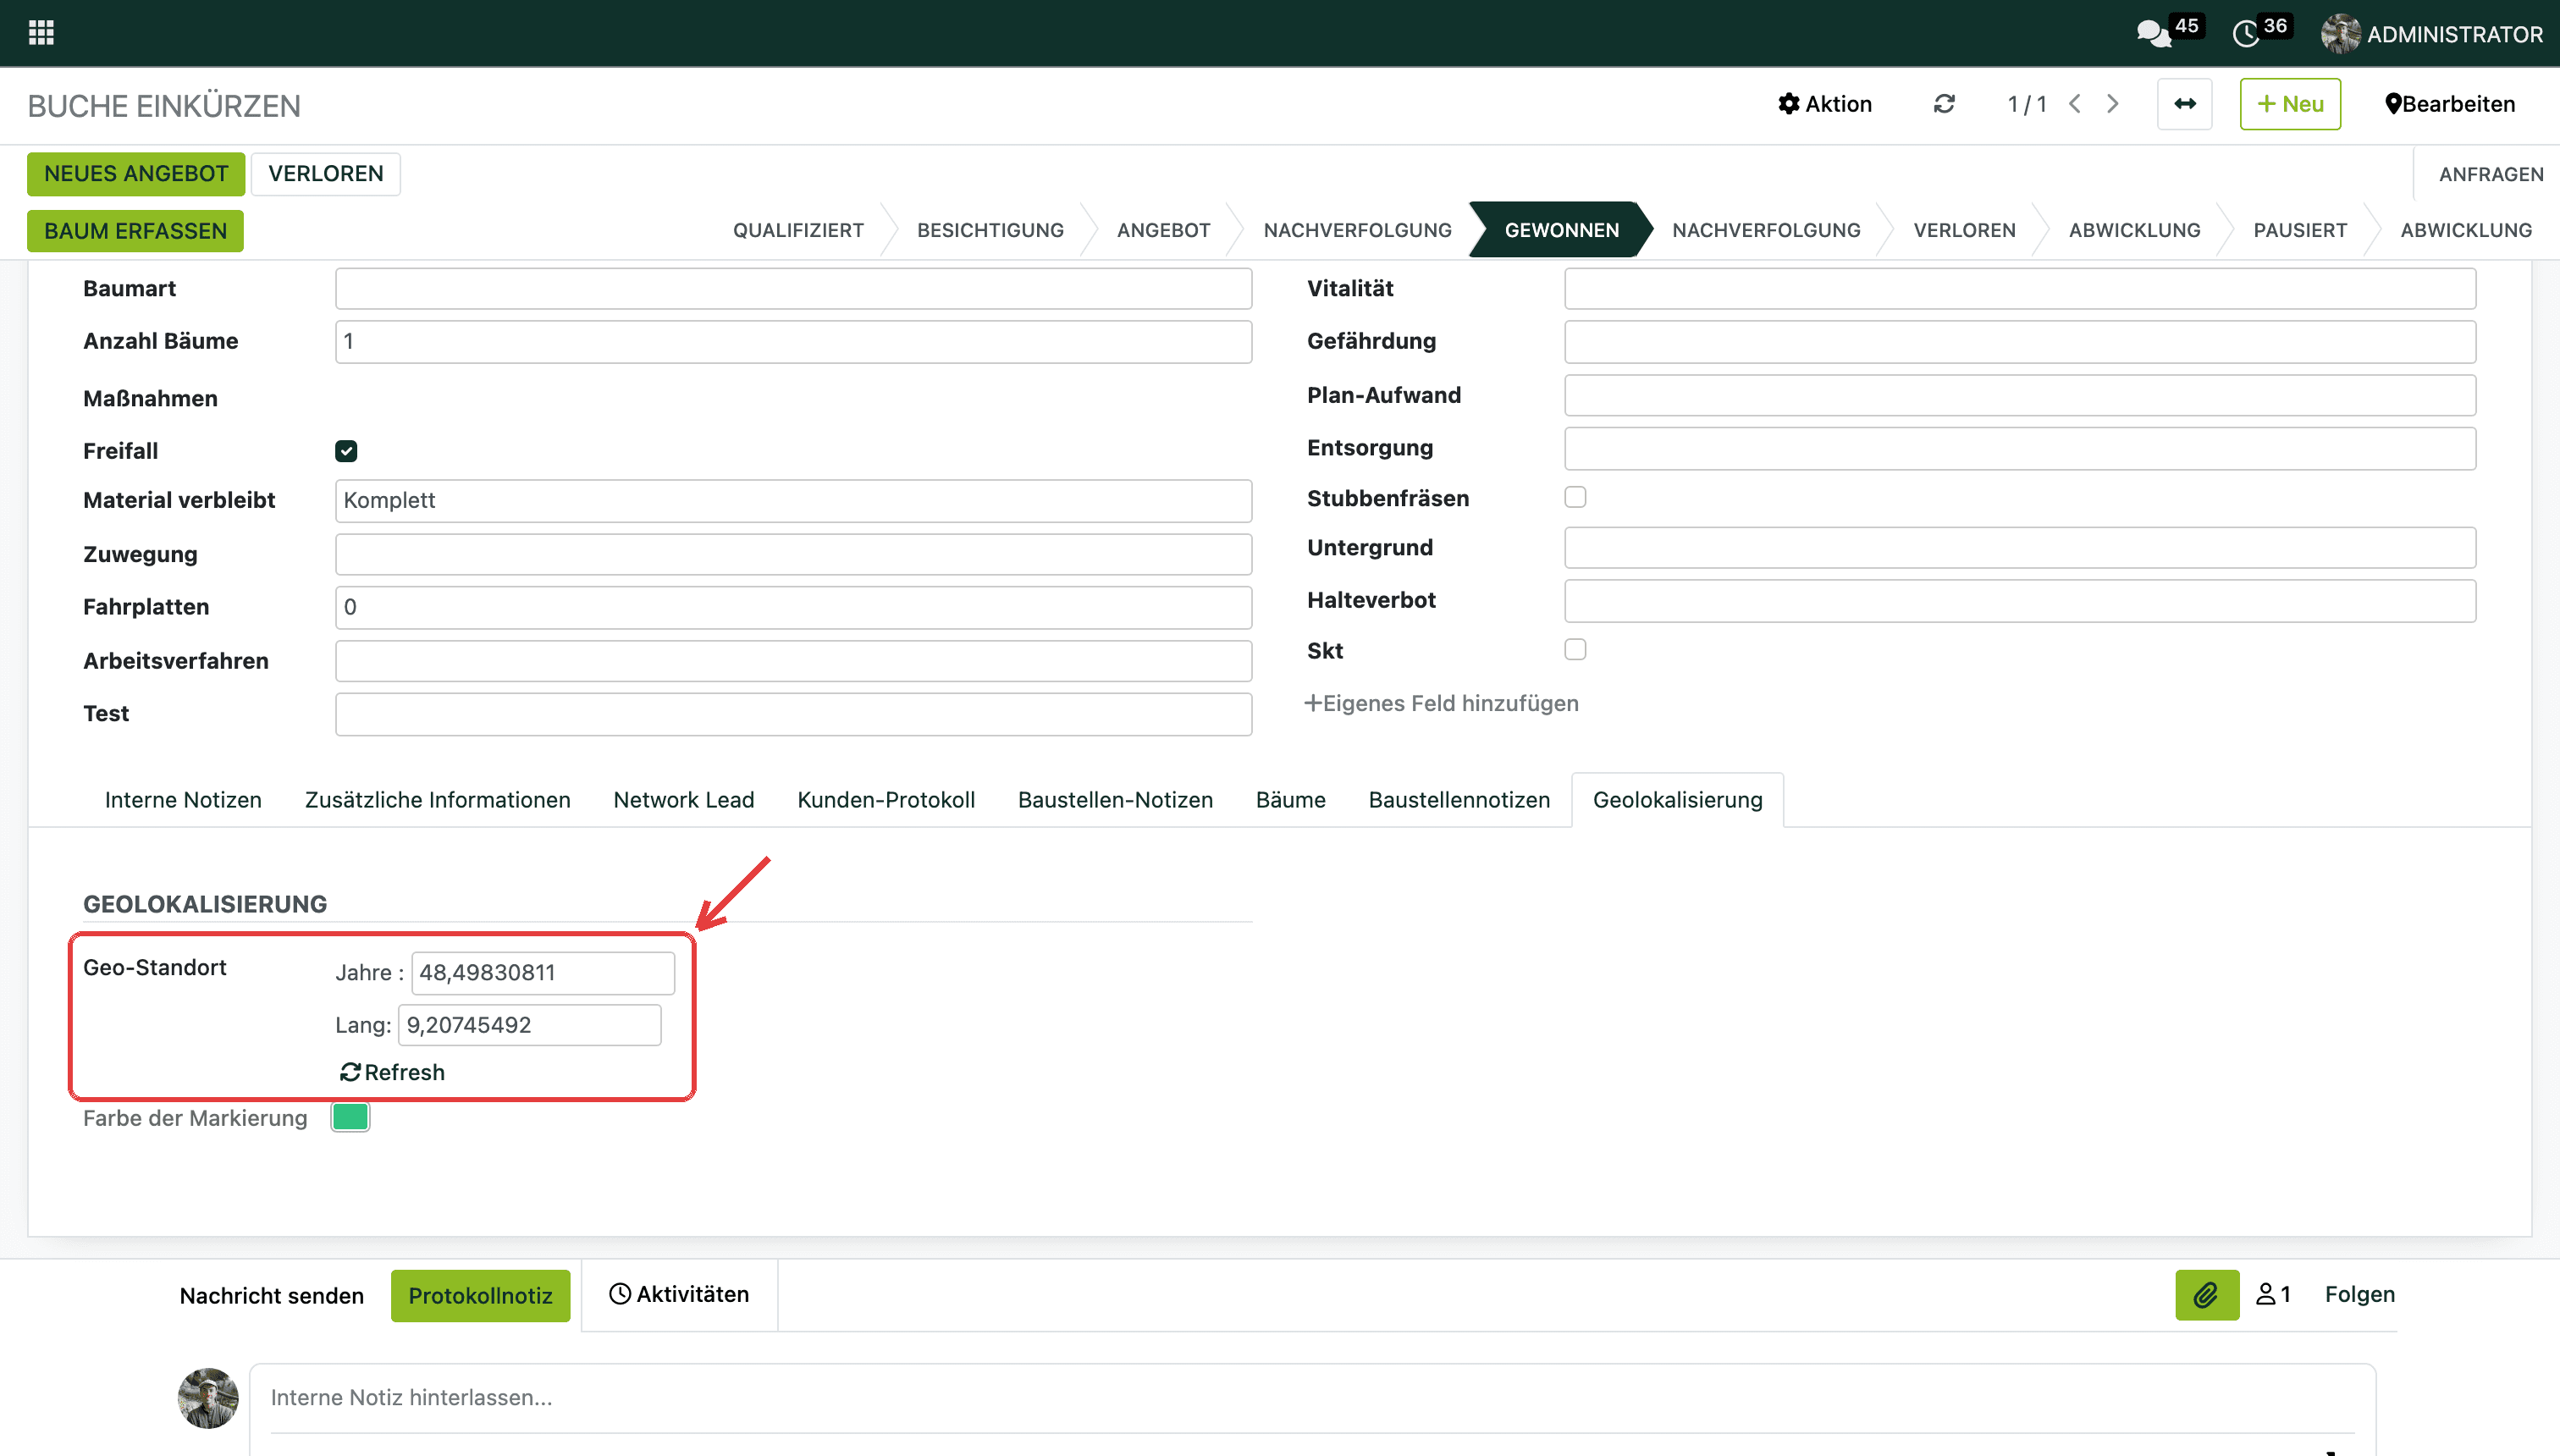Switch to the Interne Notizen tab
Image resolution: width=2560 pixels, height=1456 pixels.
[x=183, y=800]
